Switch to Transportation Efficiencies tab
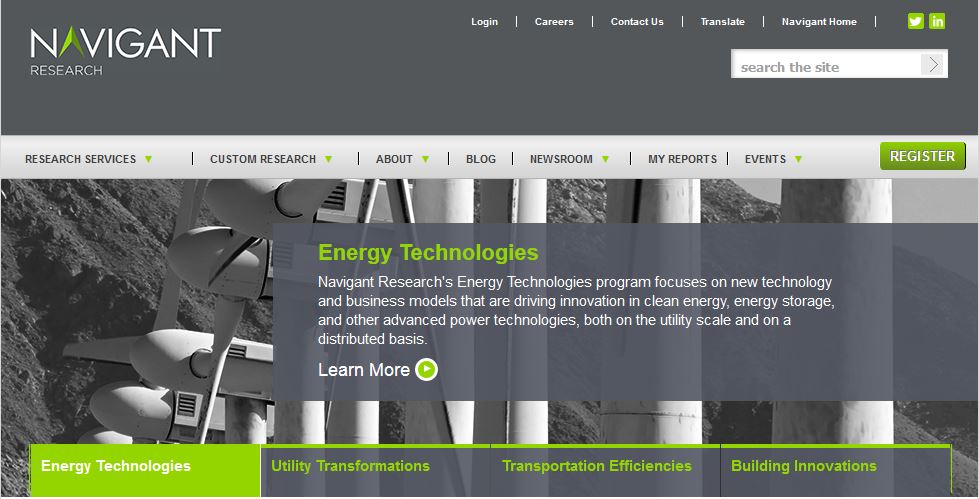This screenshot has height=499, width=979. point(605,470)
